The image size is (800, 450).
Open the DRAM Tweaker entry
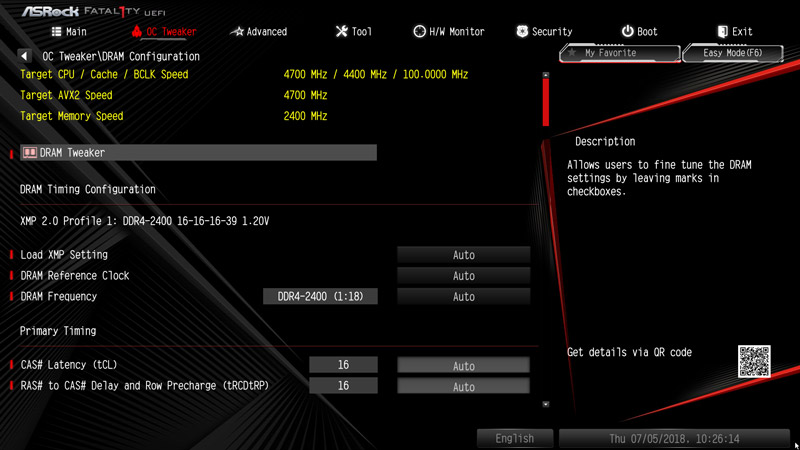(198, 153)
